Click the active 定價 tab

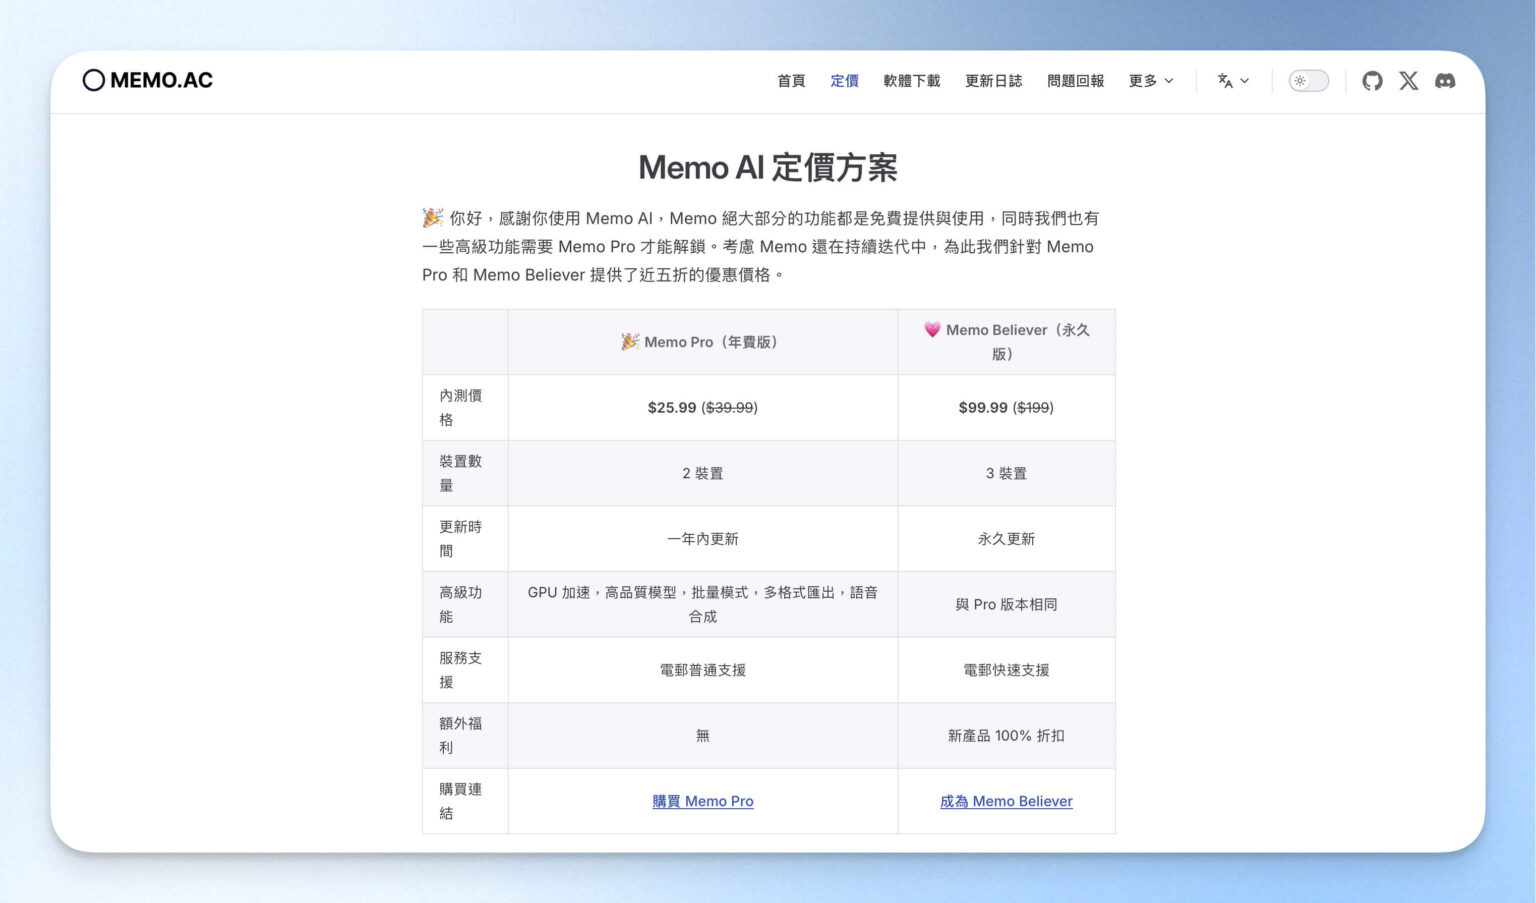pos(844,81)
